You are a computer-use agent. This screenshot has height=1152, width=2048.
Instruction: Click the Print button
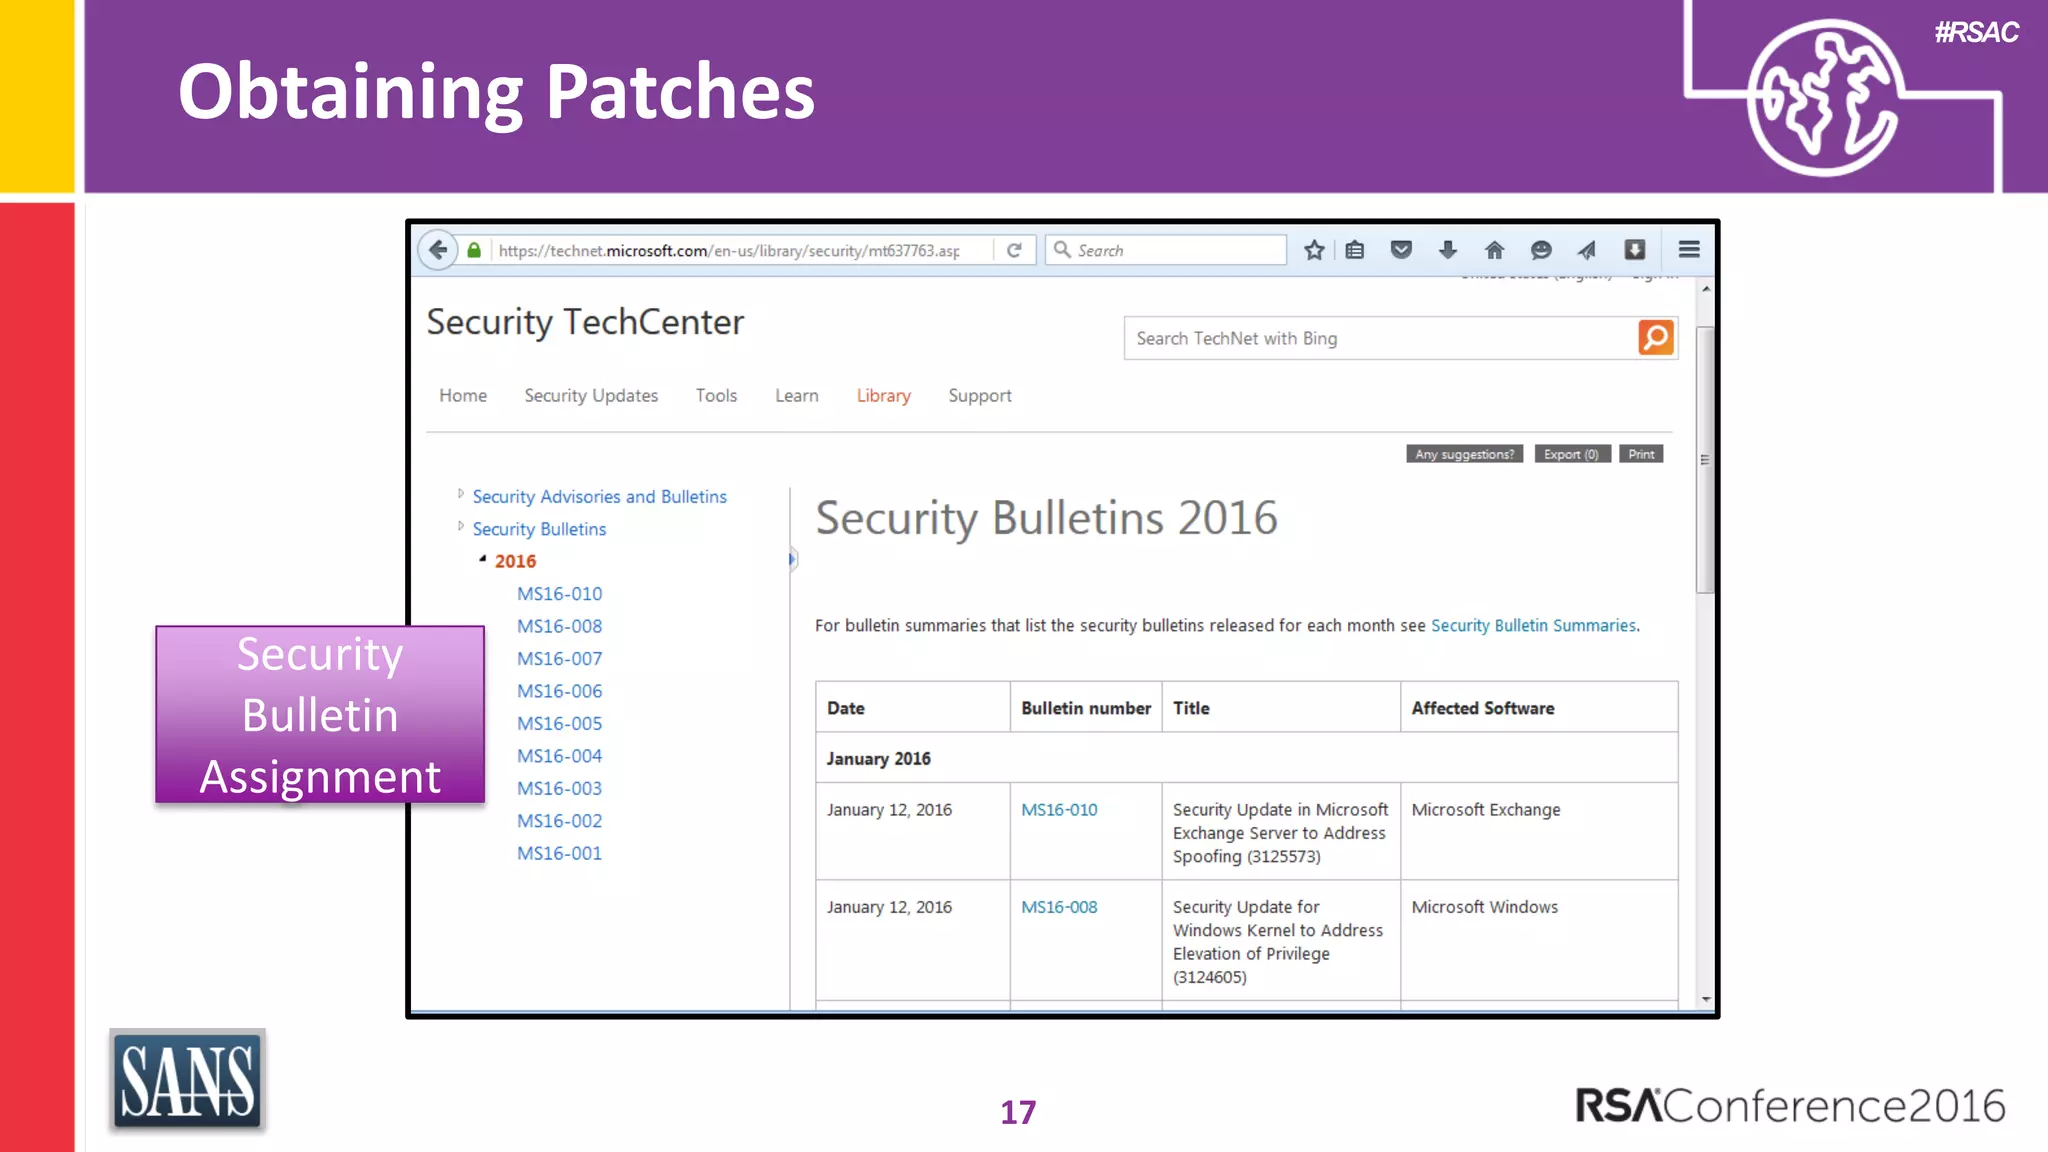pos(1641,454)
